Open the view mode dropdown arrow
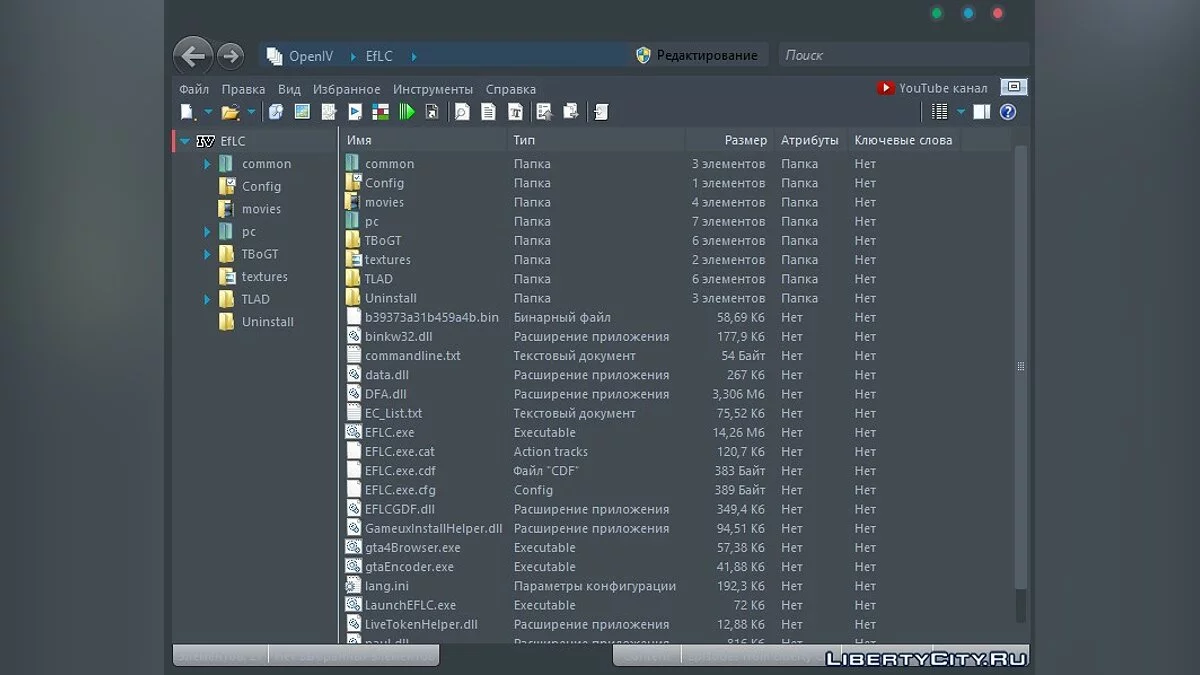This screenshot has width=1200, height=675. coord(961,112)
